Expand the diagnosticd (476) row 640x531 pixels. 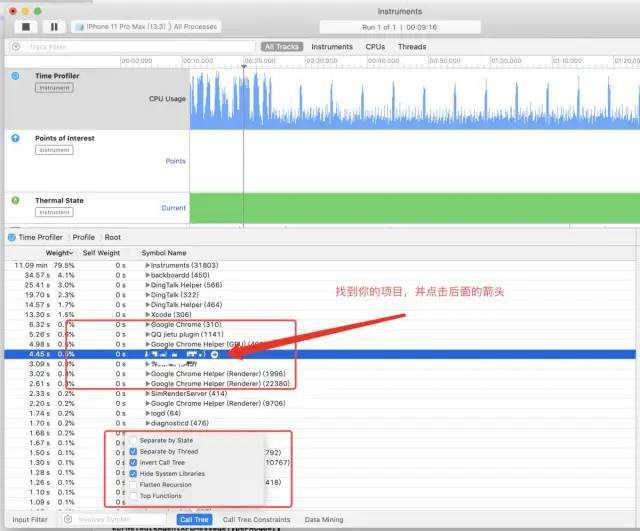pyautogui.click(x=148, y=423)
